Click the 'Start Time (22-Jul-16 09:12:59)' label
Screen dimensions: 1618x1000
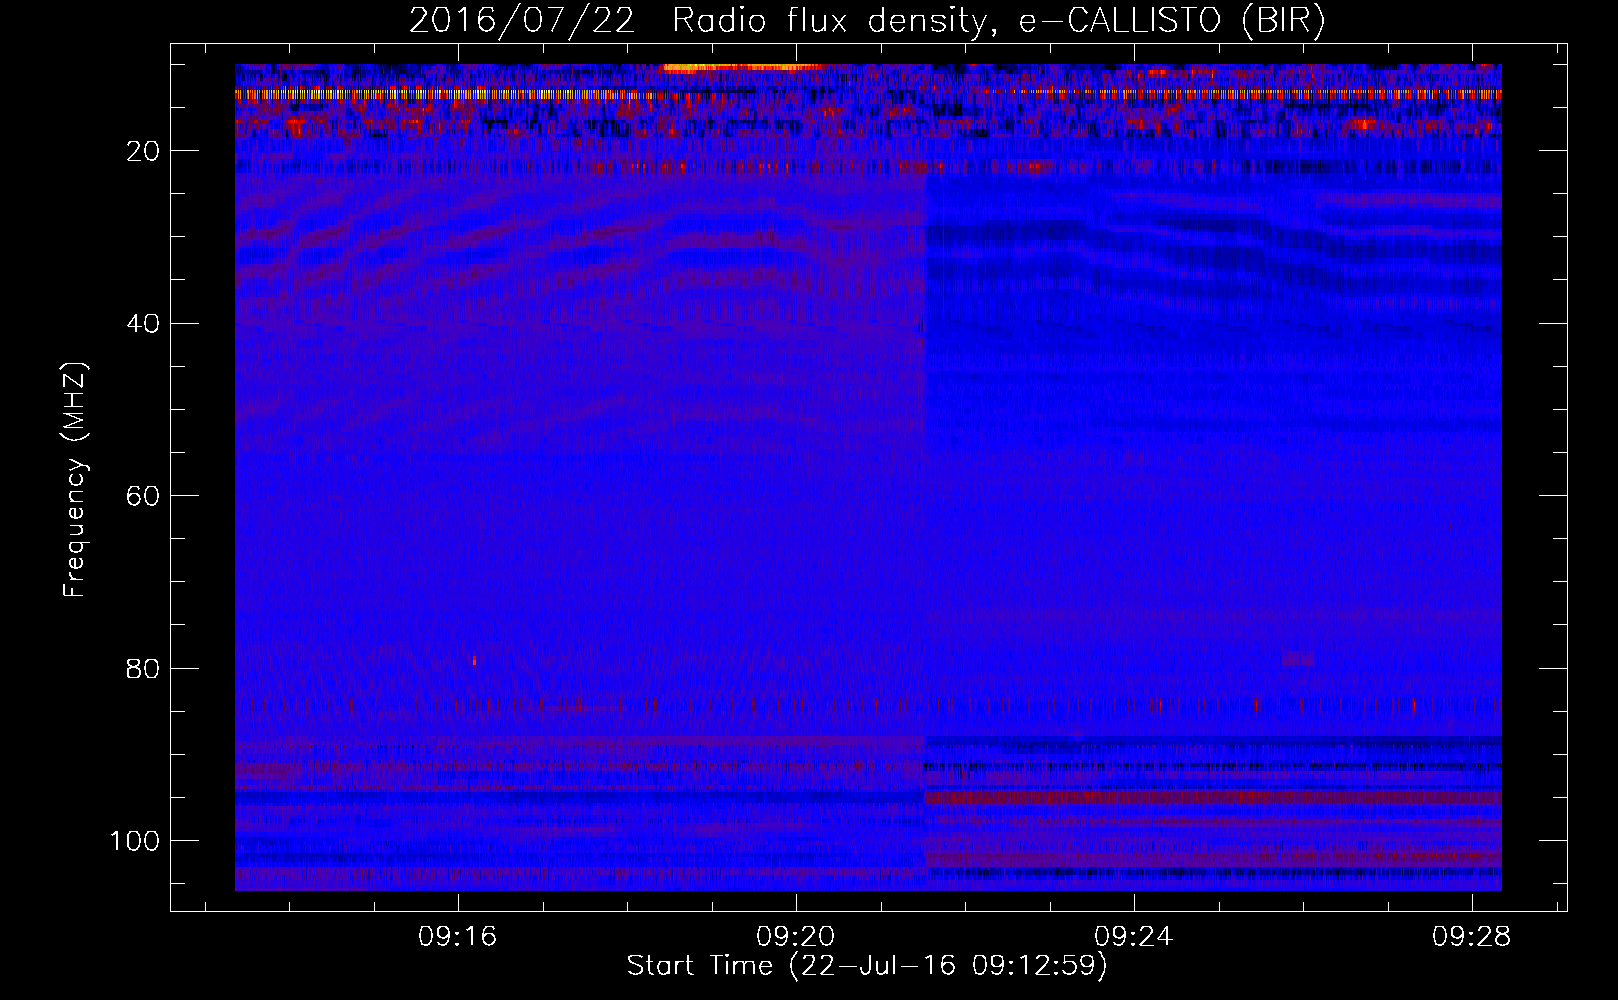click(x=867, y=966)
